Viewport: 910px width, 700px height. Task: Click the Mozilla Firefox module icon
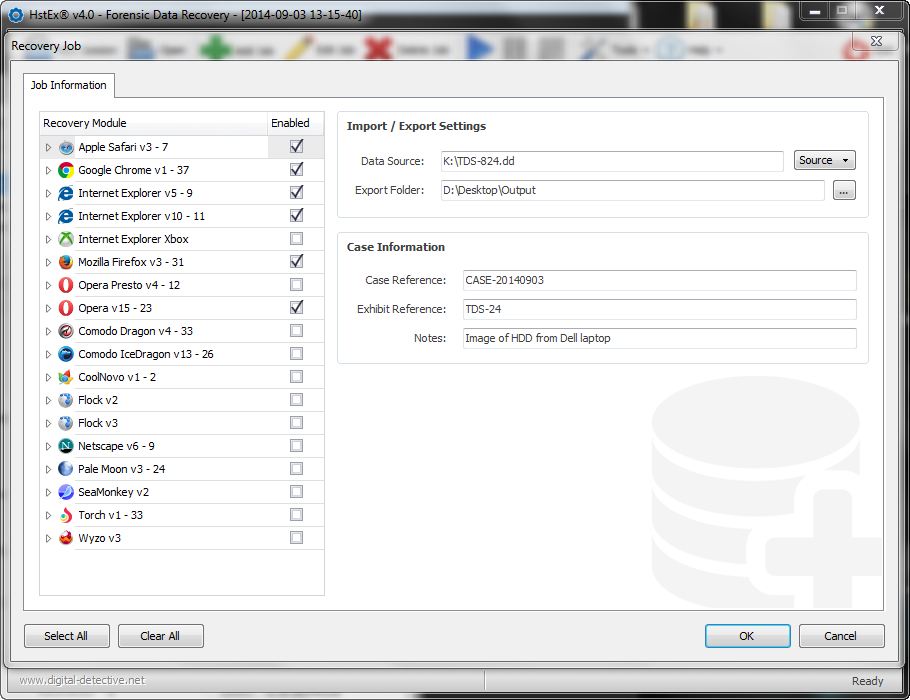[x=66, y=262]
